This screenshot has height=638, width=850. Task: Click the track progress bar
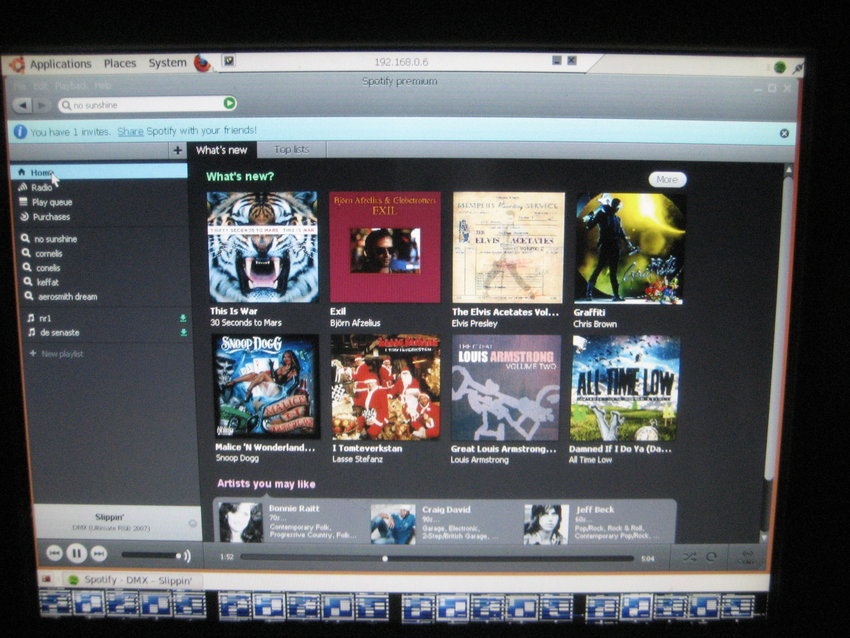click(437, 558)
